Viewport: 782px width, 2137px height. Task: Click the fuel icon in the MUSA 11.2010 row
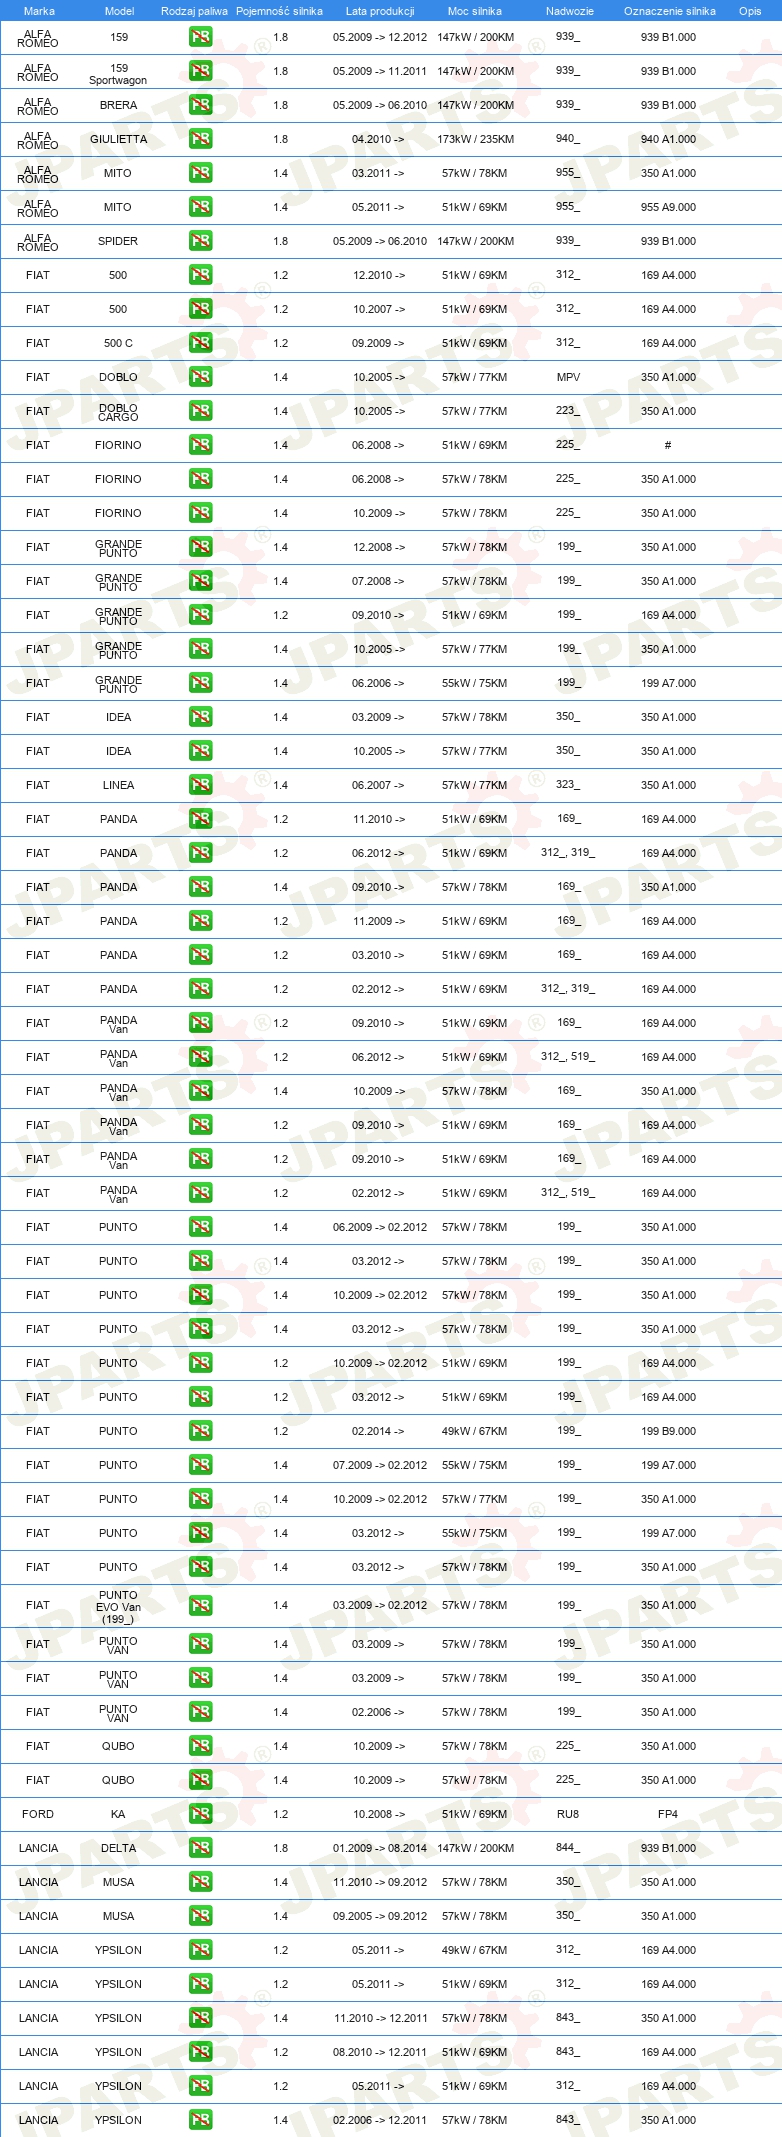(200, 1882)
